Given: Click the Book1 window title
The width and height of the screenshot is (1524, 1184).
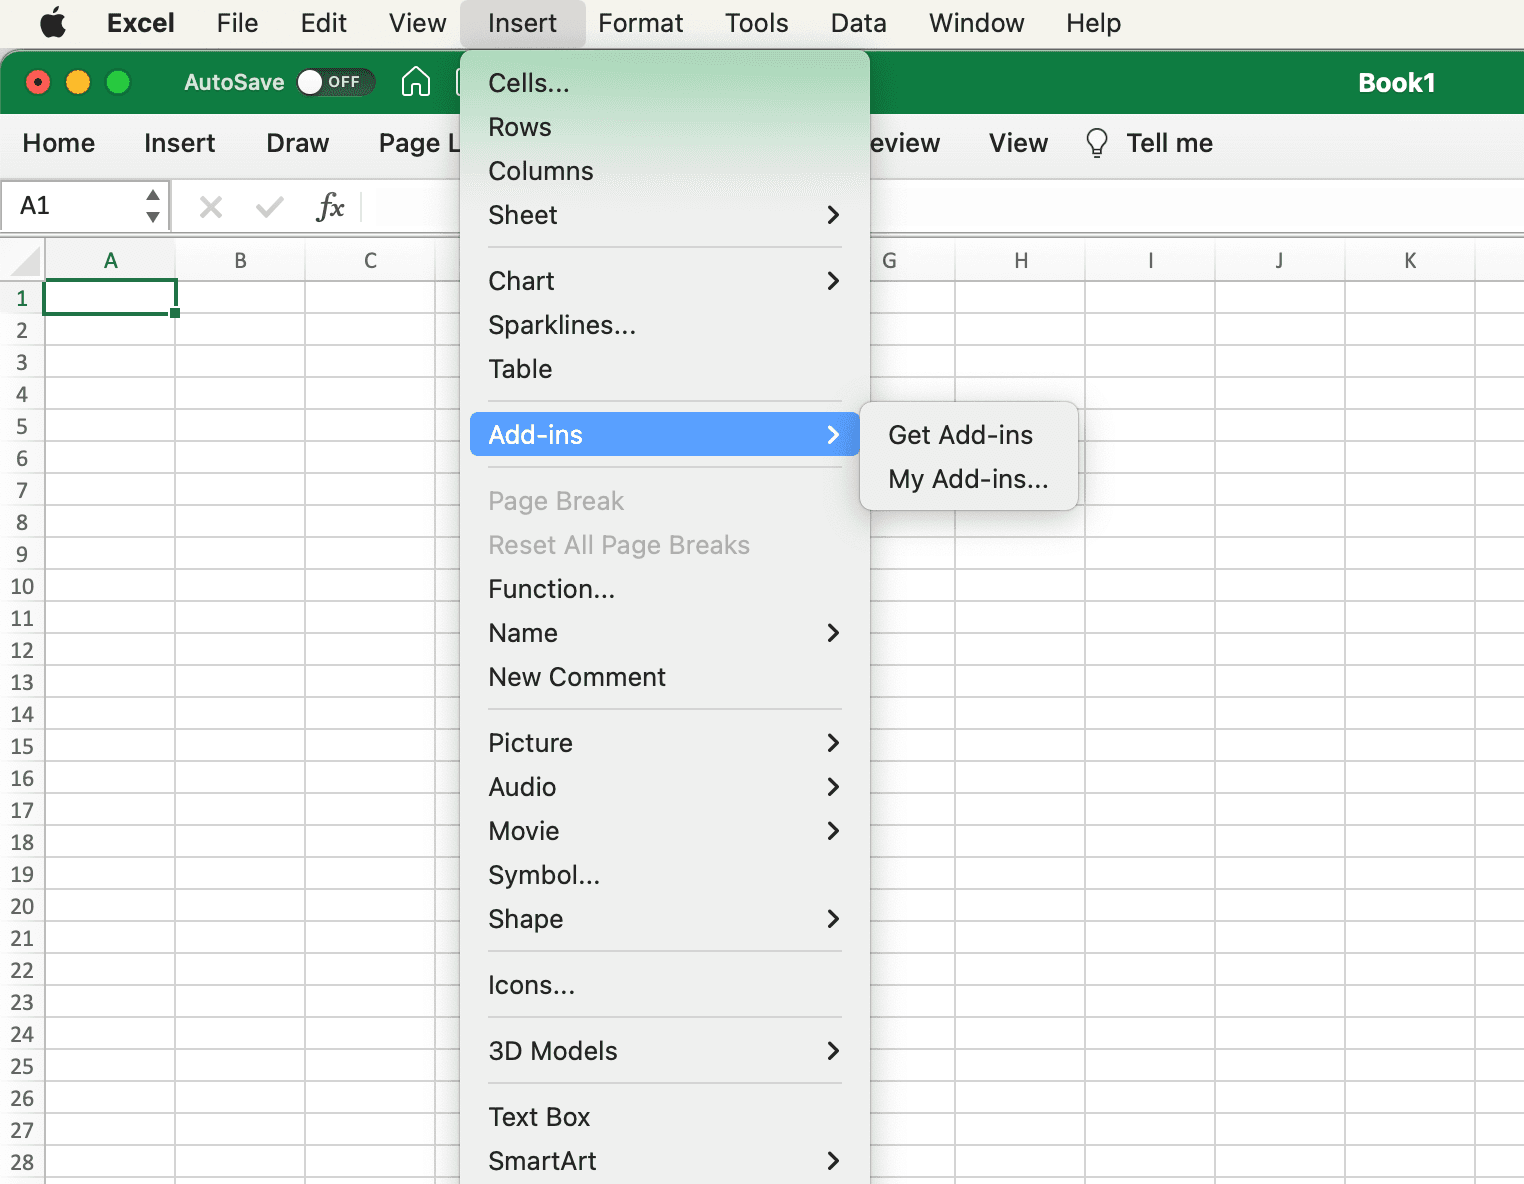Looking at the screenshot, I should click(x=1396, y=83).
